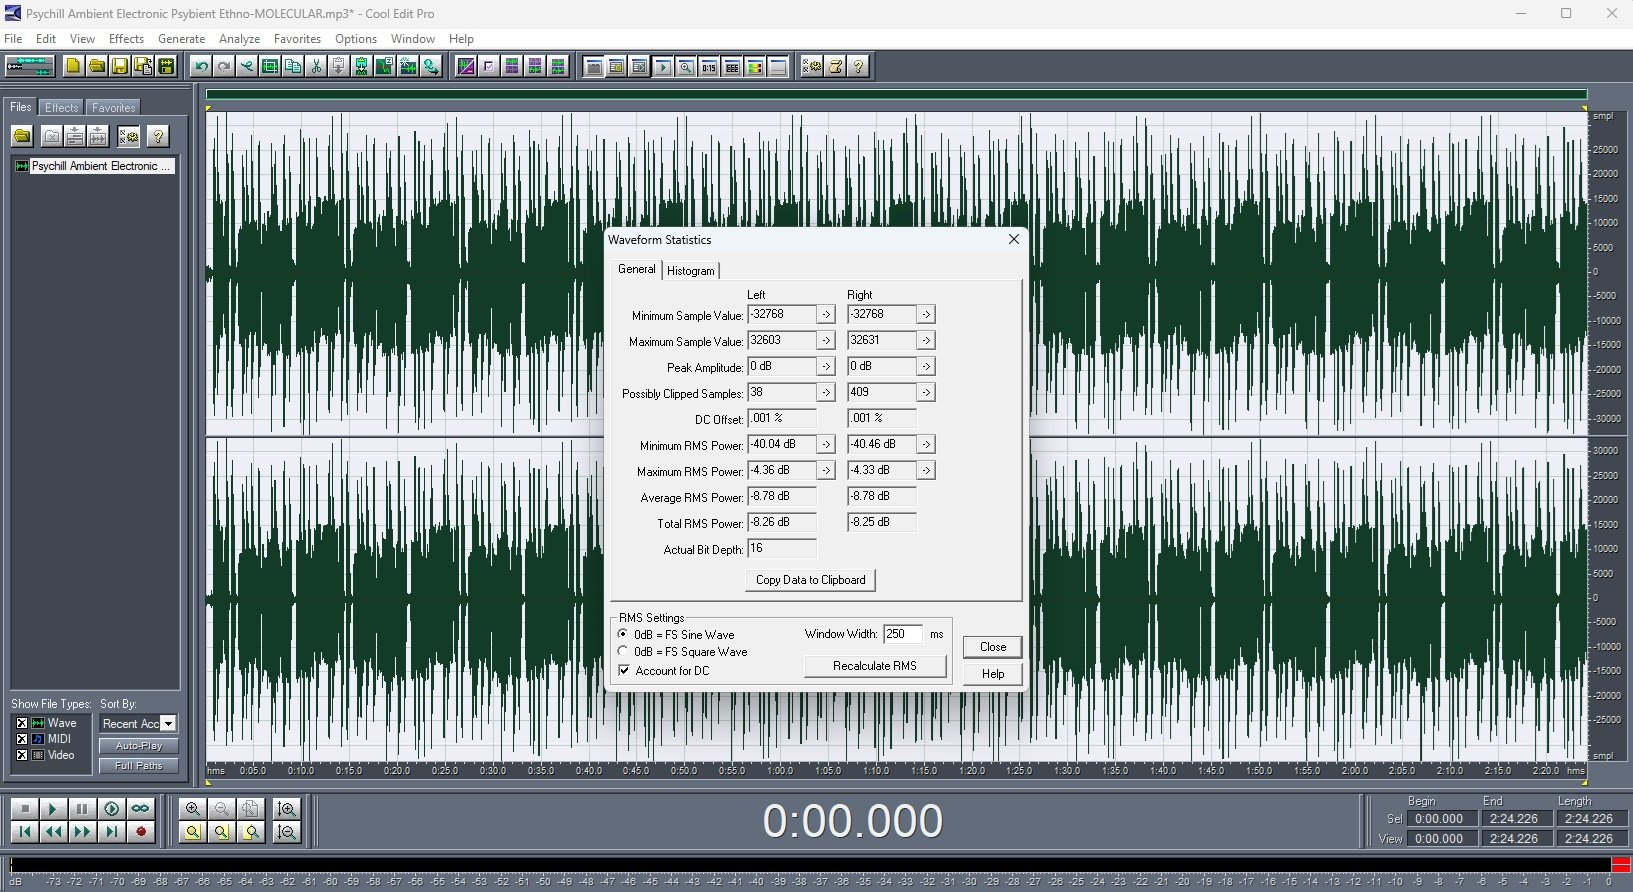This screenshot has height=892, width=1633.
Task: Go to end of waveform
Action: pos(111,831)
